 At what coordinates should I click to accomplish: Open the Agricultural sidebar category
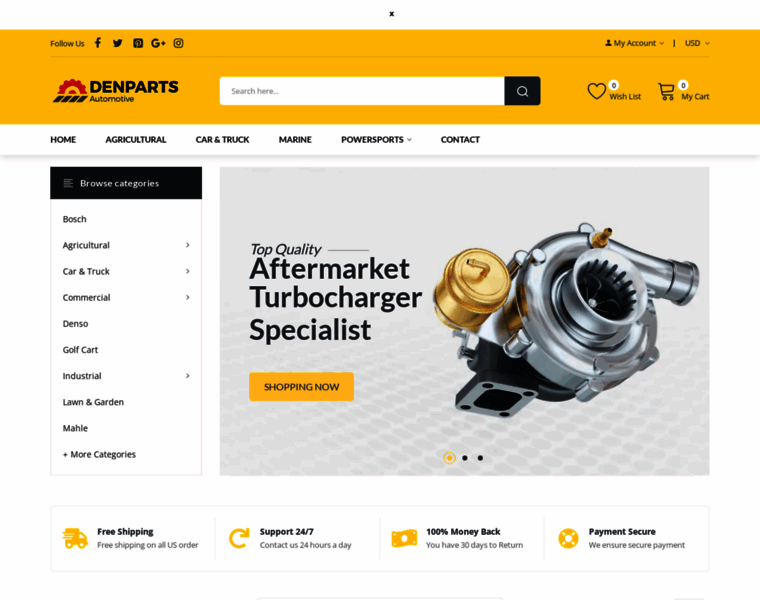coord(86,245)
